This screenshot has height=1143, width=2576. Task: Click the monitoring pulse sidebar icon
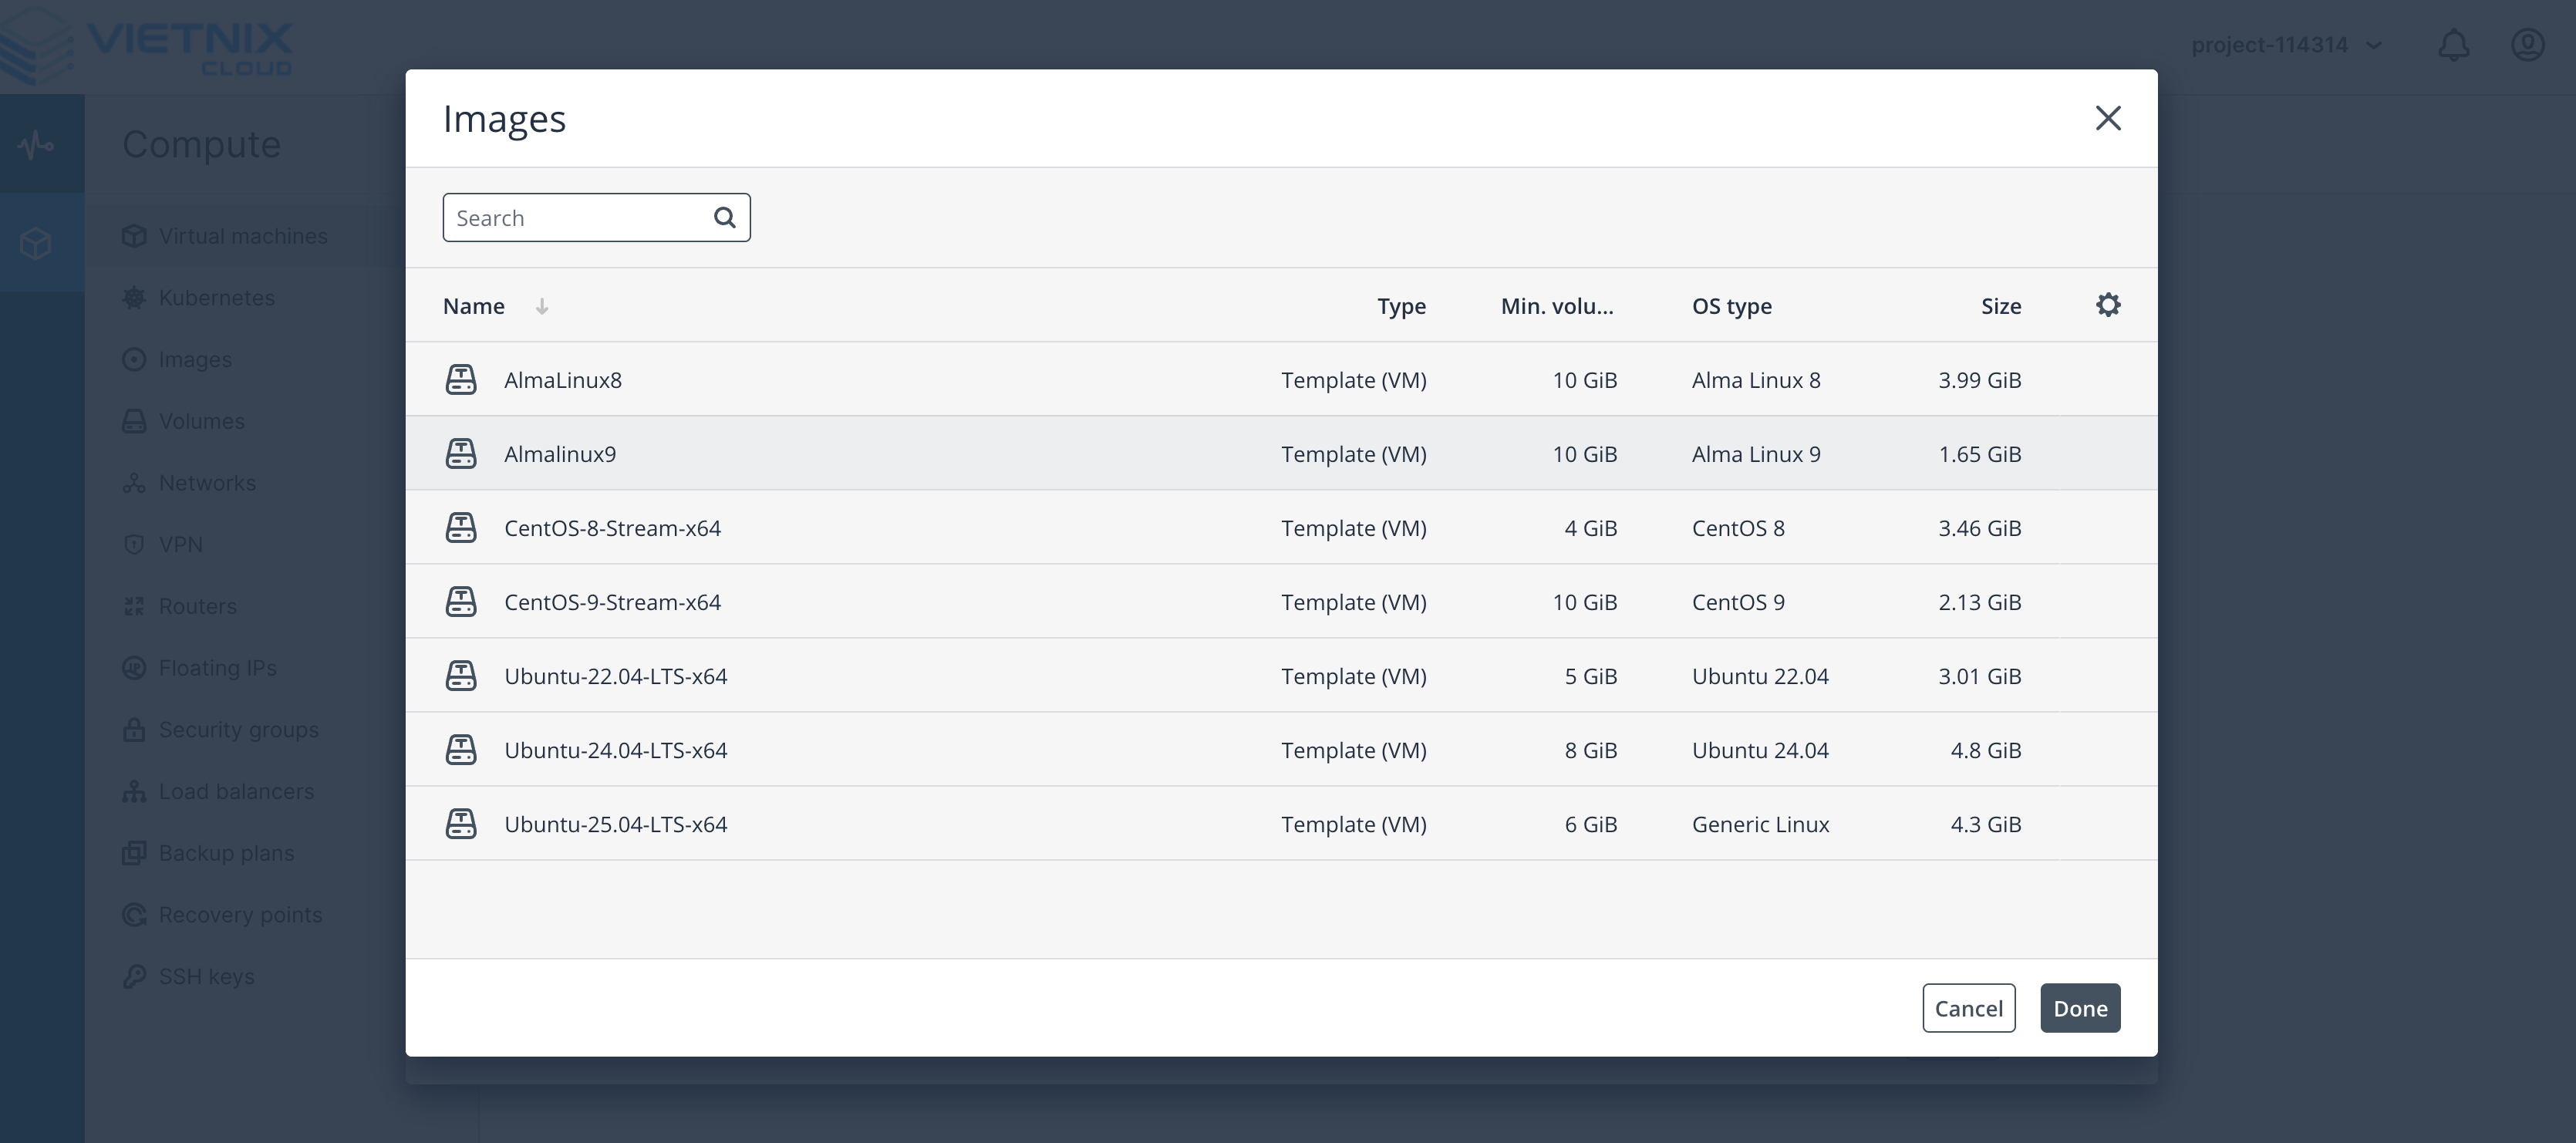36,145
